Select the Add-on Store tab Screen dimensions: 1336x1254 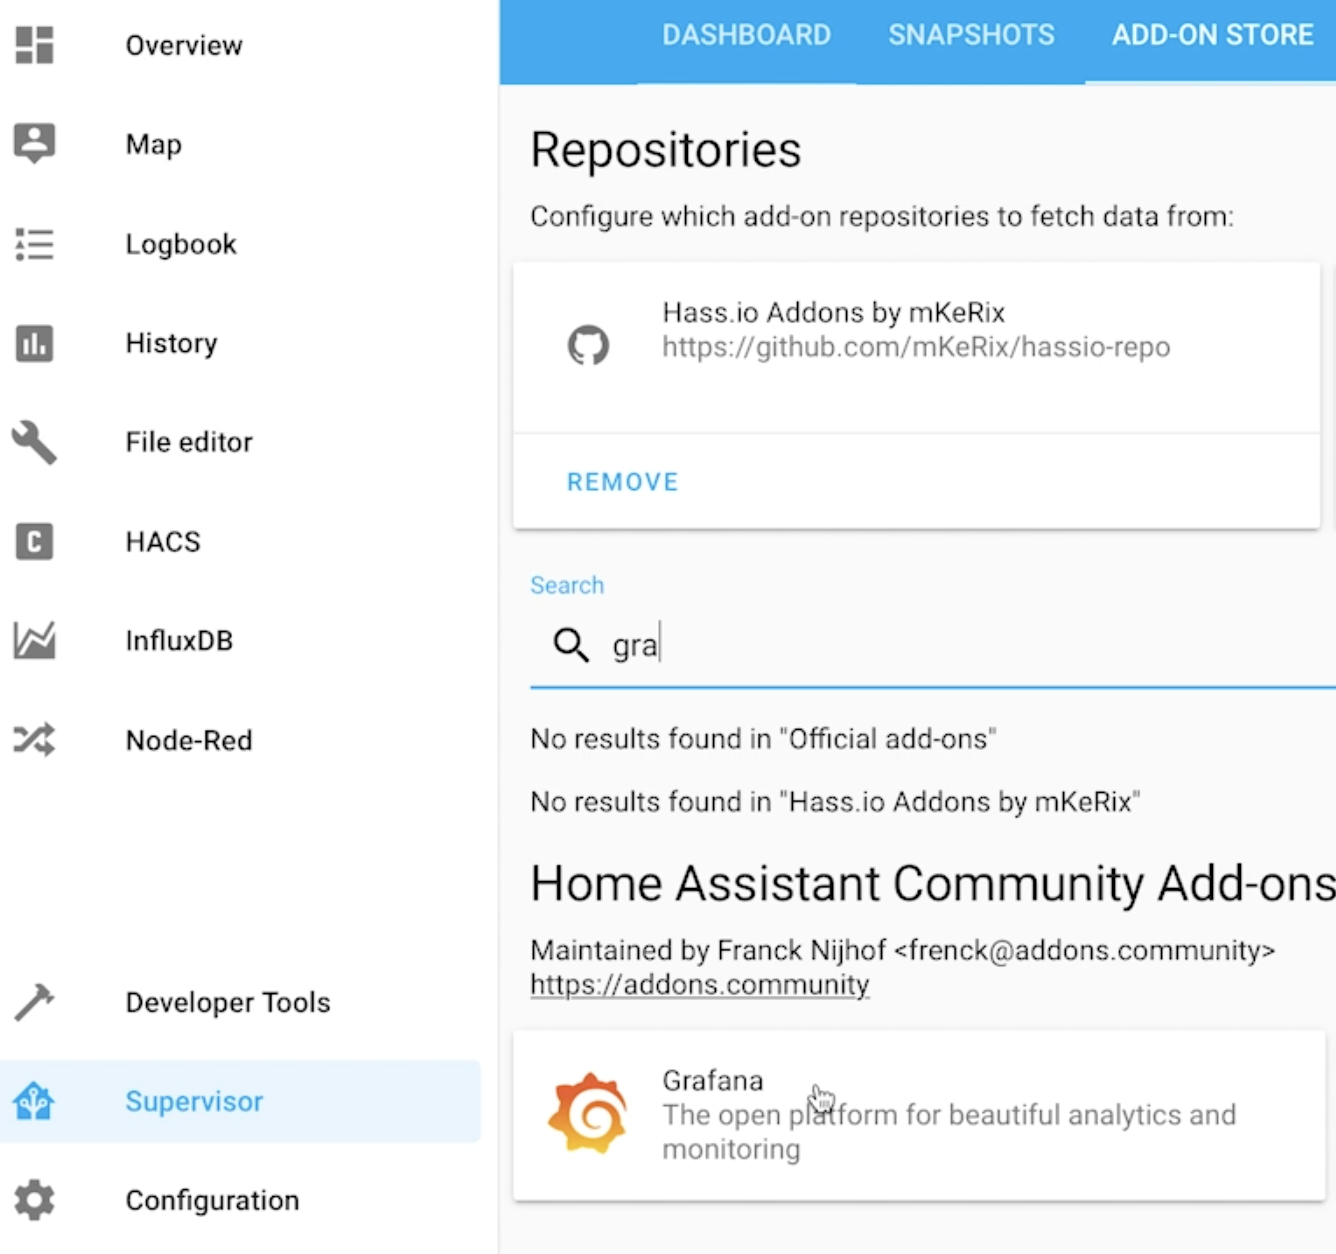click(x=1212, y=35)
